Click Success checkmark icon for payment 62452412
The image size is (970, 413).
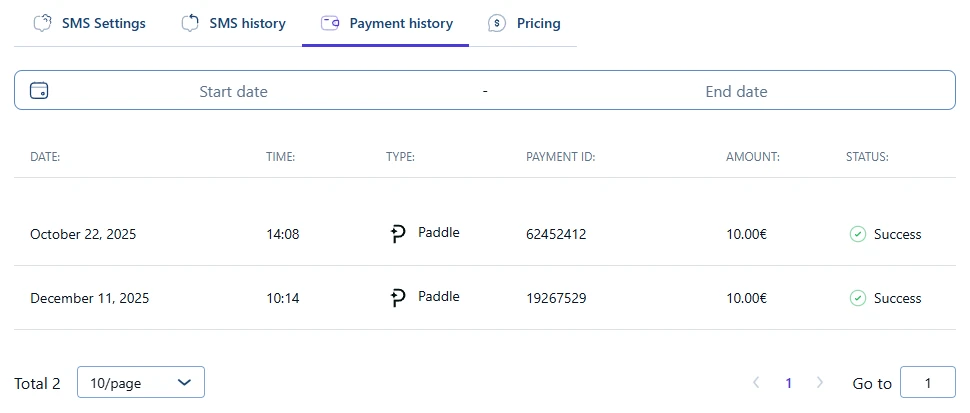857,234
